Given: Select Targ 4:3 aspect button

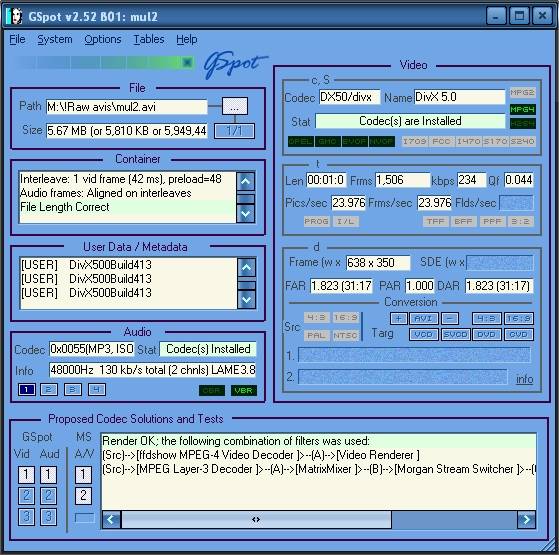Looking at the screenshot, I should 487,318.
